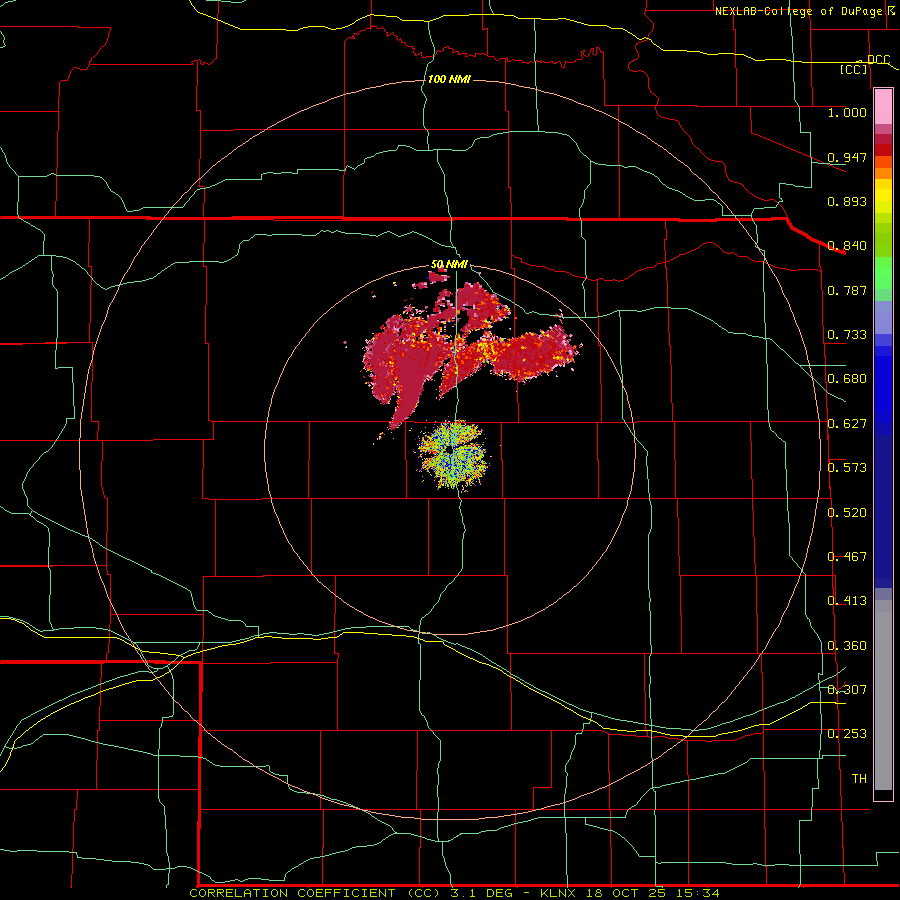Select the 0.627 scale label
Viewport: 900px width, 900px height.
(x=847, y=424)
